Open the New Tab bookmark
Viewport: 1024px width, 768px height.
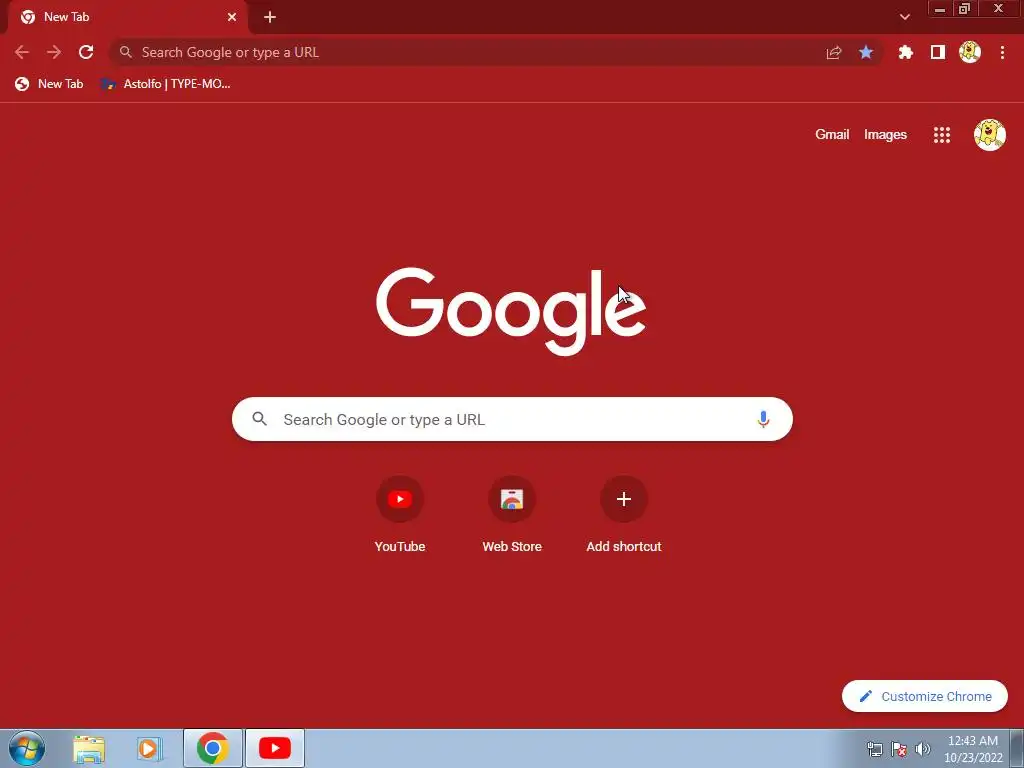coord(50,84)
